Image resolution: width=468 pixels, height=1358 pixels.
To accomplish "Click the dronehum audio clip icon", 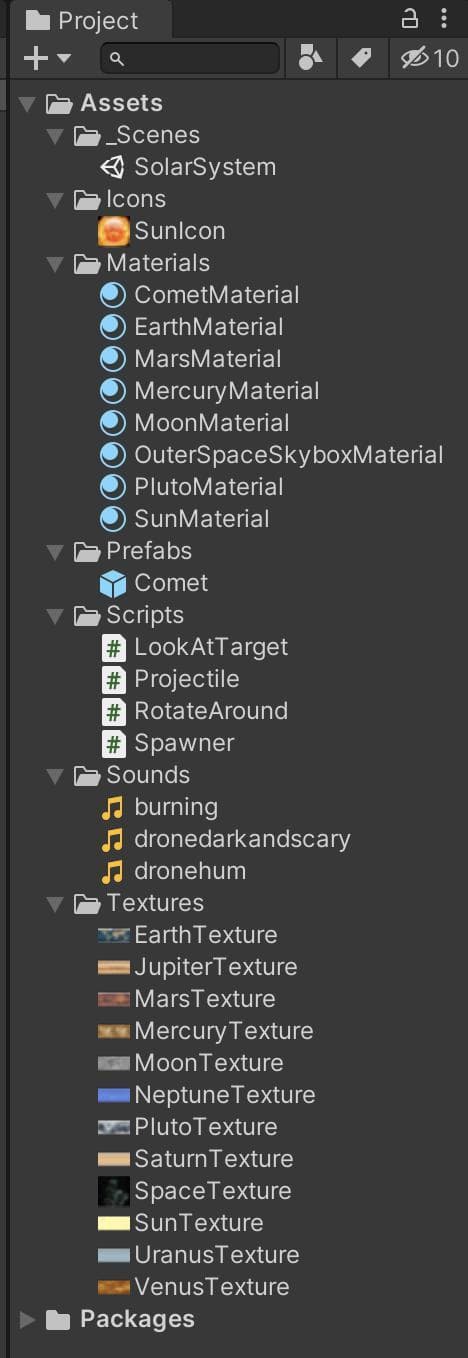I will click(113, 871).
